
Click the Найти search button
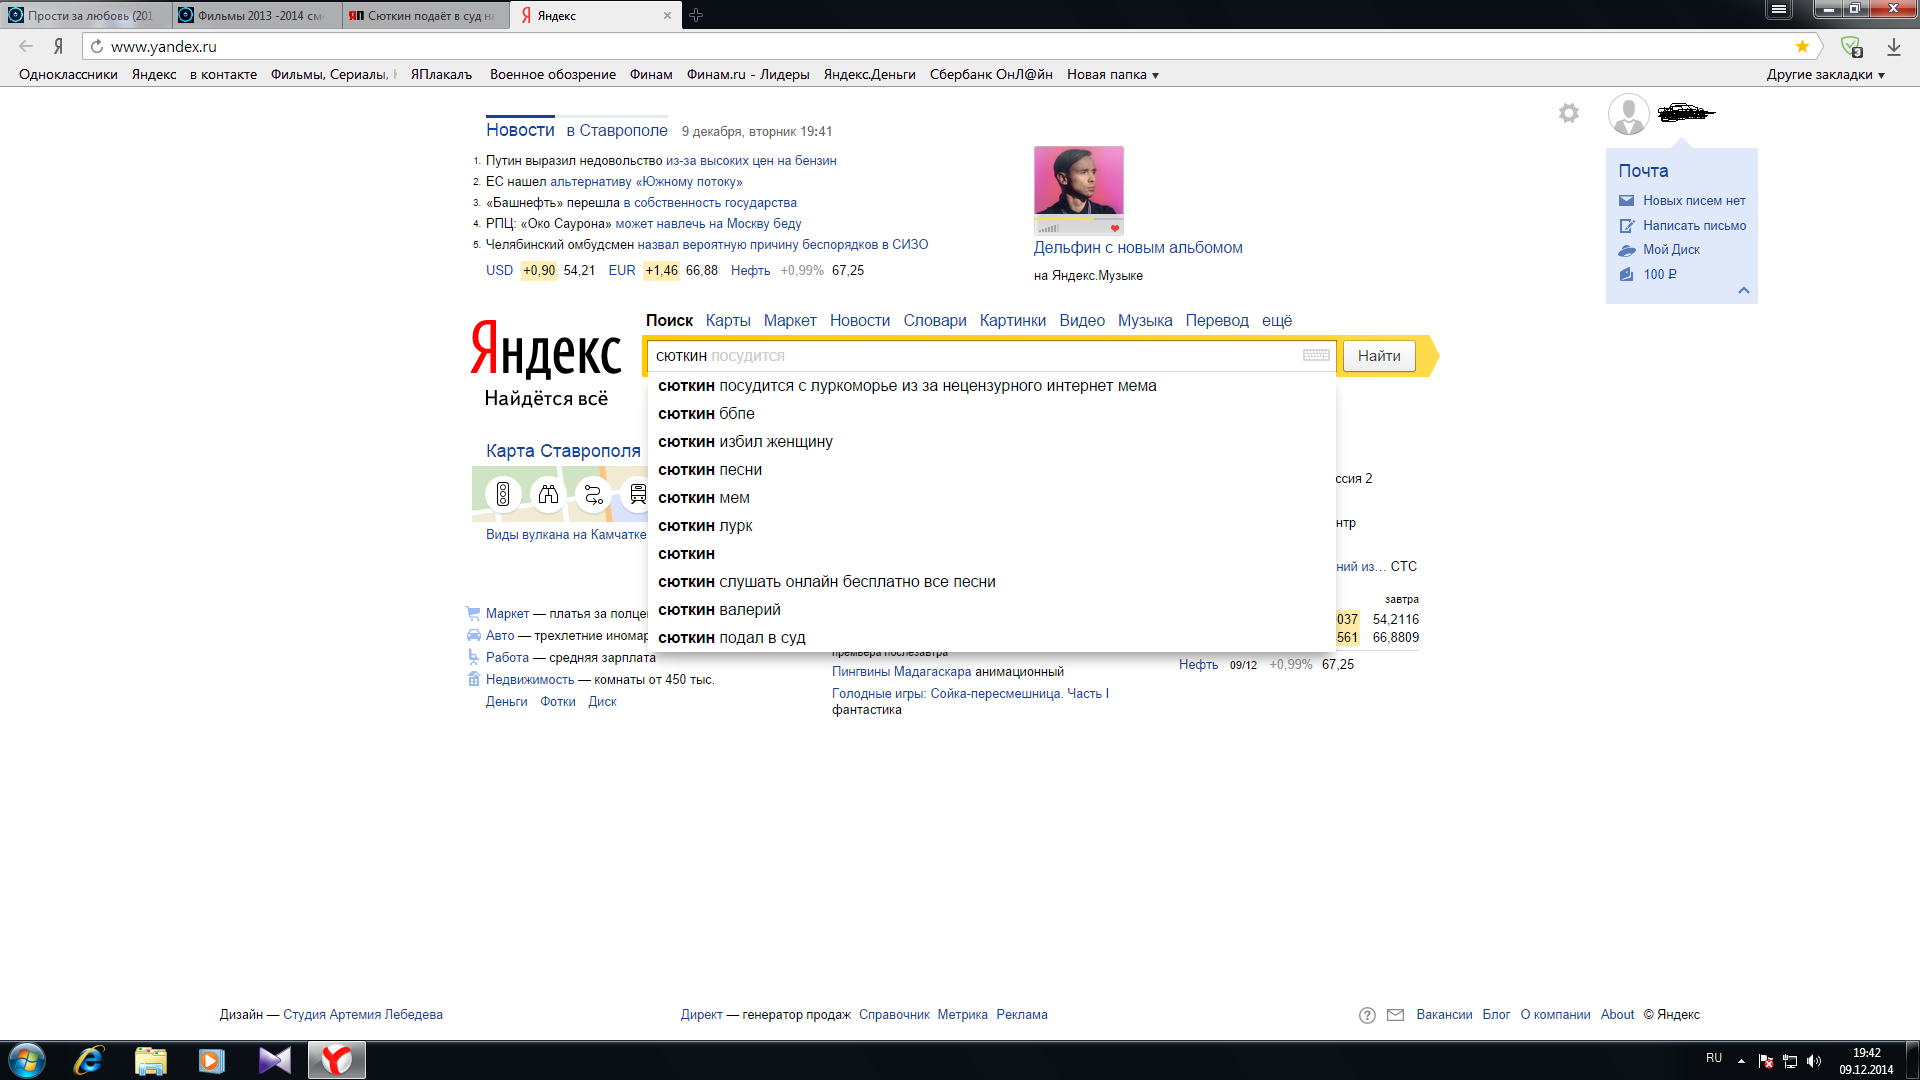(1379, 356)
